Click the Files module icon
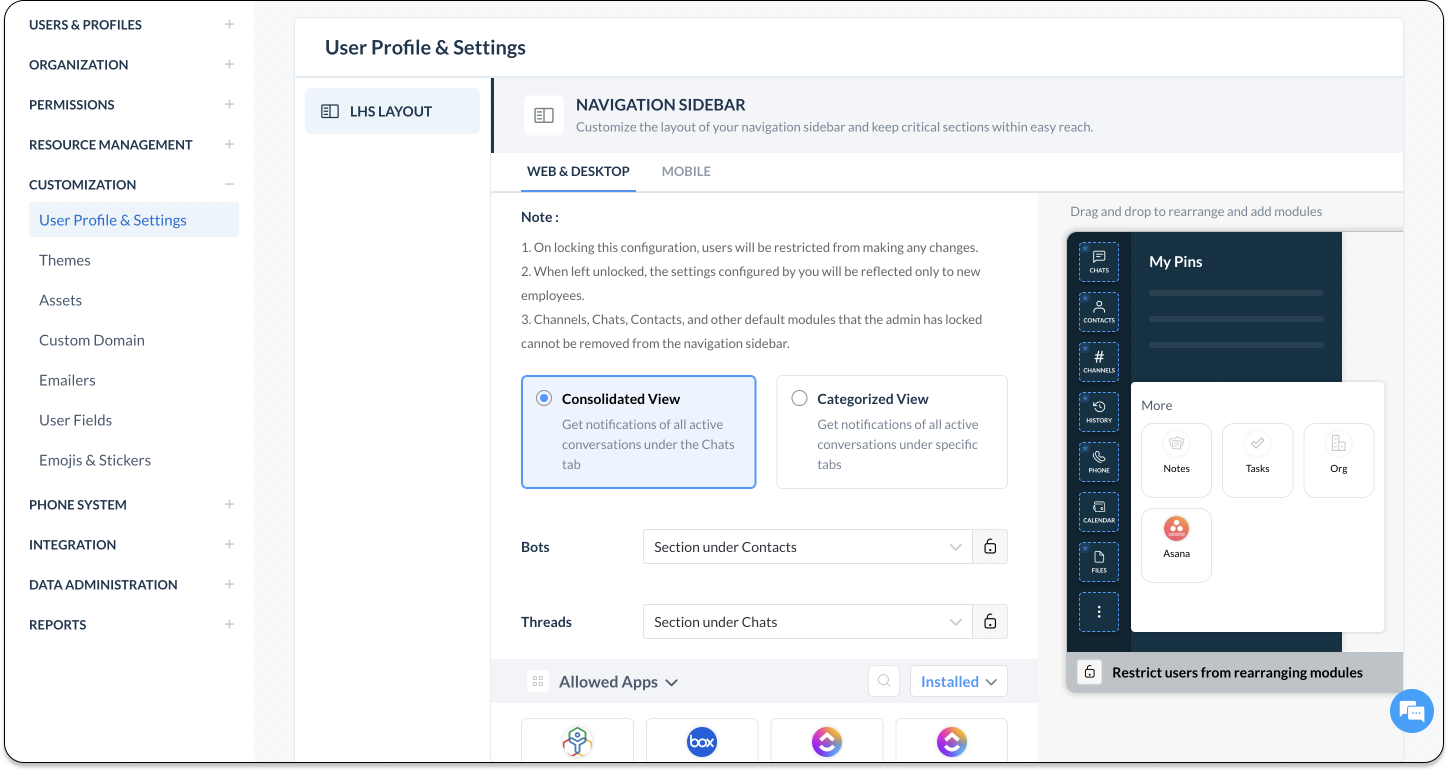Image resolution: width=1448 pixels, height=771 pixels. click(x=1099, y=562)
